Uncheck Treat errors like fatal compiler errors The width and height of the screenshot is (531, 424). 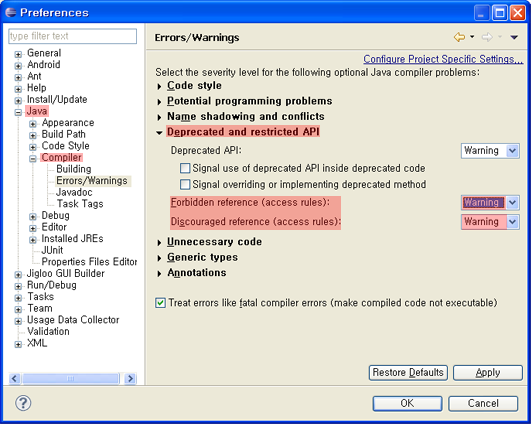(161, 302)
